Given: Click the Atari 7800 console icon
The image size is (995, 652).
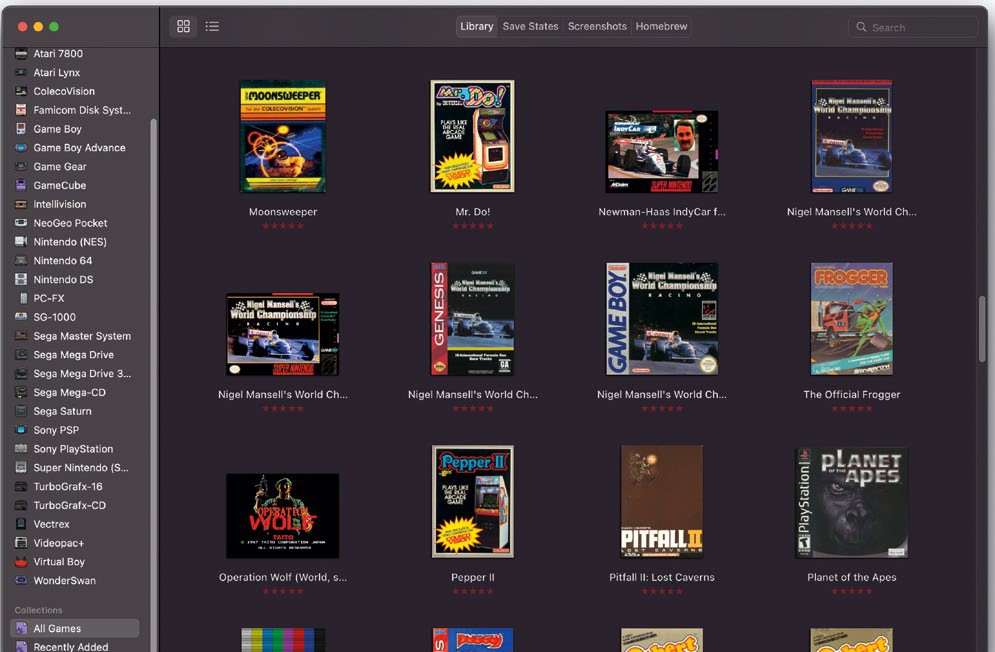Looking at the screenshot, I should pos(21,54).
